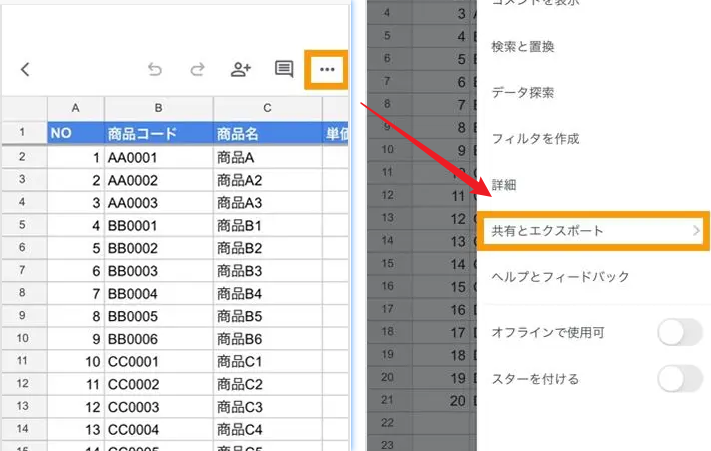Select cell 商品A3

[268, 203]
